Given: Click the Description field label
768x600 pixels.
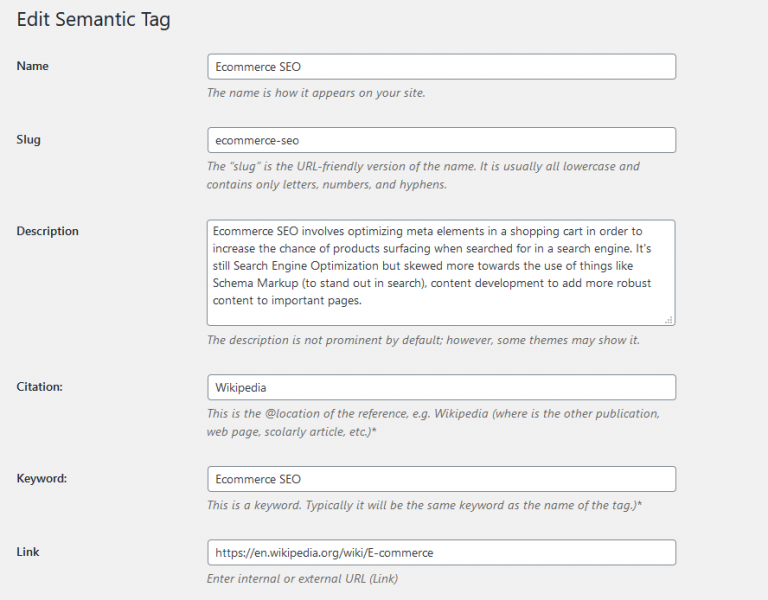Looking at the screenshot, I should (x=48, y=231).
